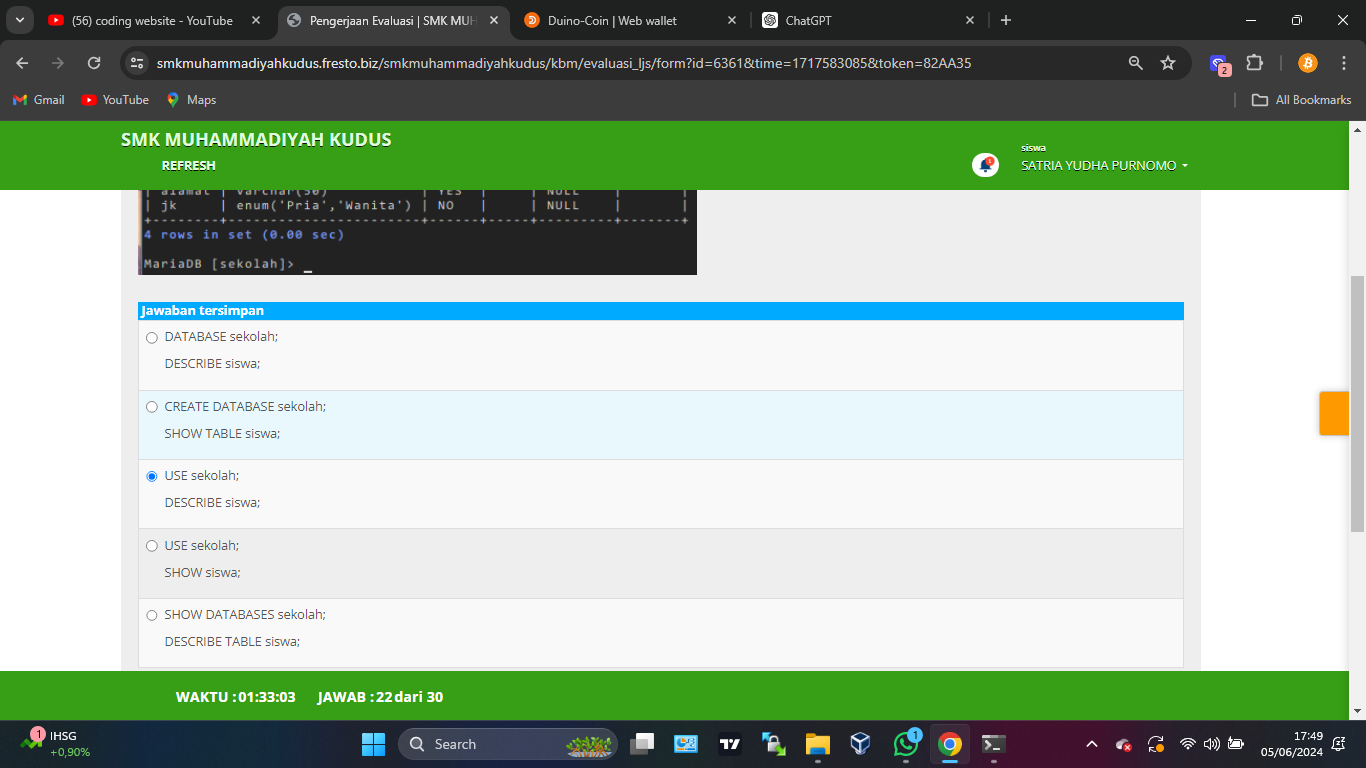Open the tab search dropdown arrow
Image resolution: width=1366 pixels, height=768 pixels.
click(20, 20)
